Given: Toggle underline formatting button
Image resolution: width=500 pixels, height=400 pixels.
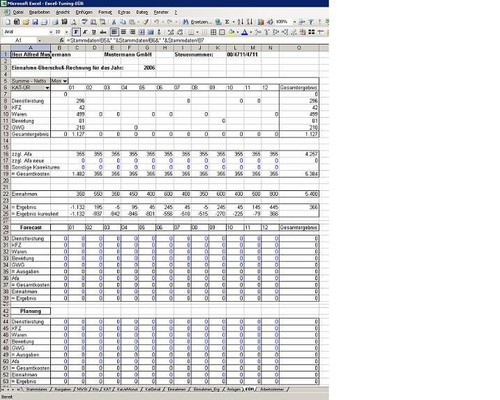Looking at the screenshot, I should coord(94,32).
